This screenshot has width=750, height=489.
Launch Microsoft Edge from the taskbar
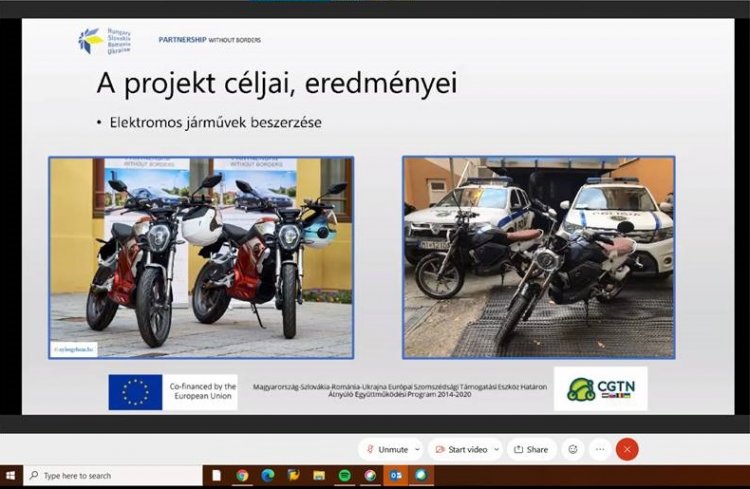(268, 476)
